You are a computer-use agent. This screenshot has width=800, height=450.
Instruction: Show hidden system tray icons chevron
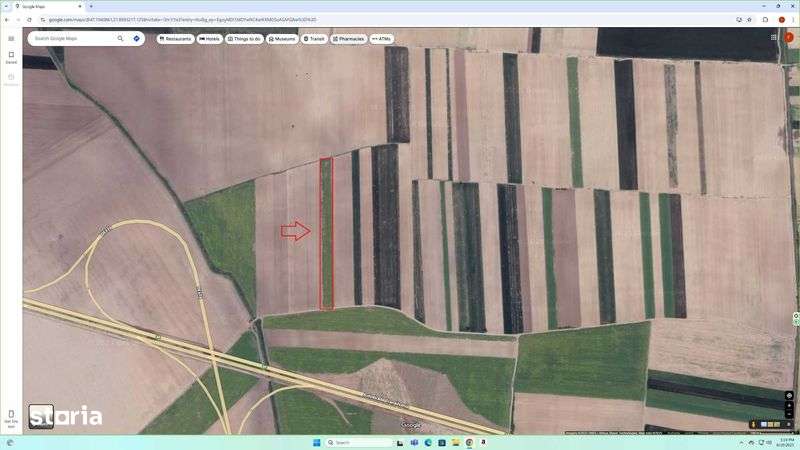[741, 442]
